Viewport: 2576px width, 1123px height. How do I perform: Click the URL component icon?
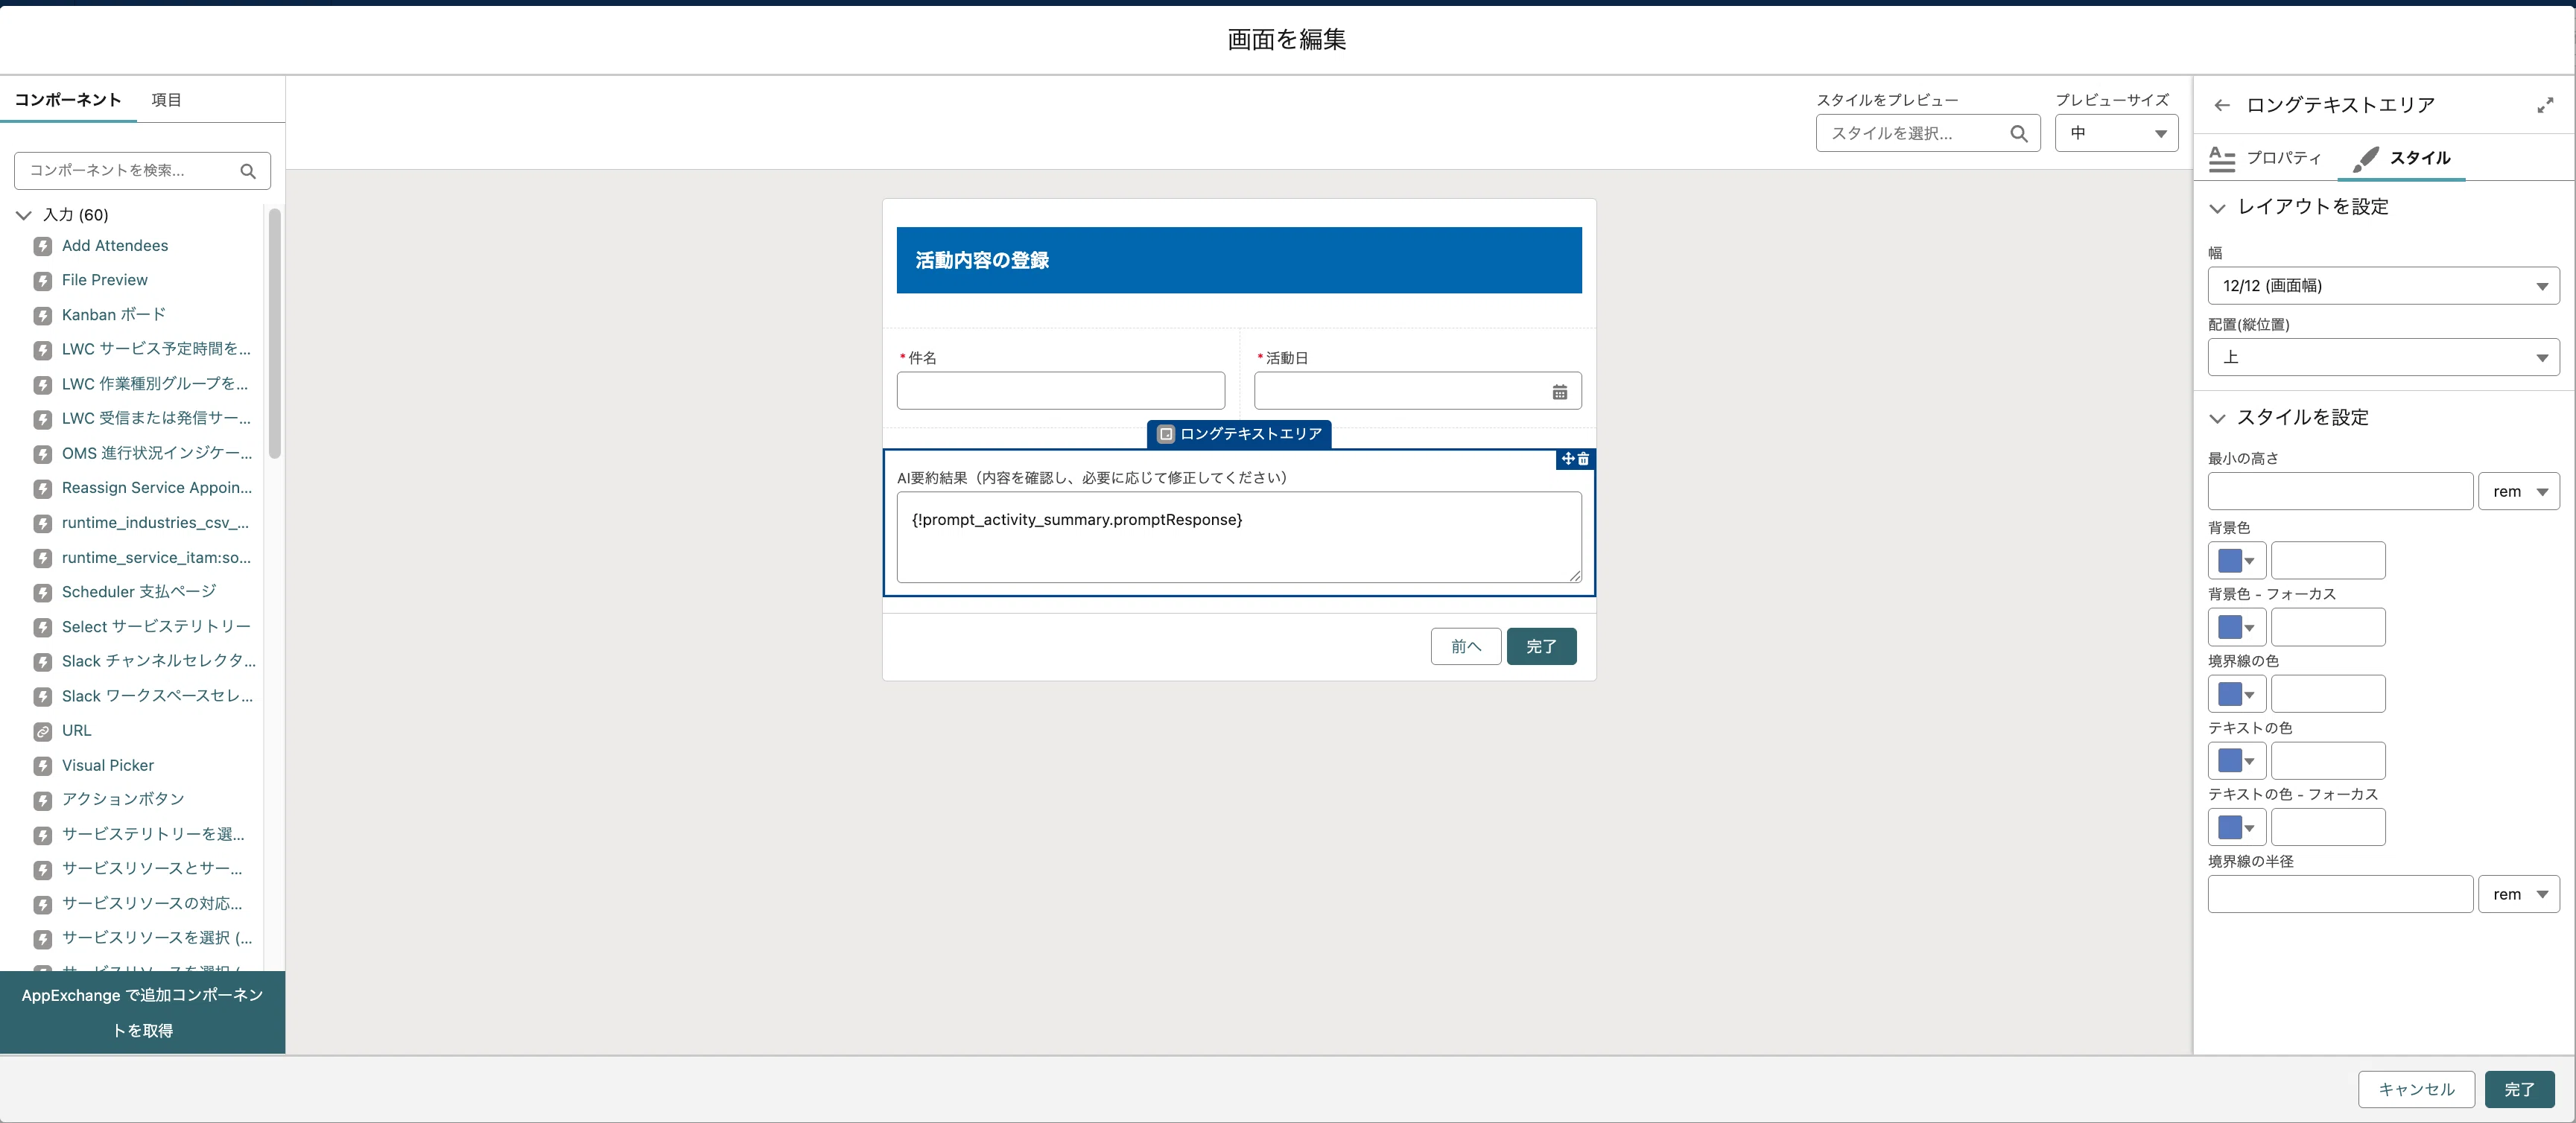(x=43, y=731)
